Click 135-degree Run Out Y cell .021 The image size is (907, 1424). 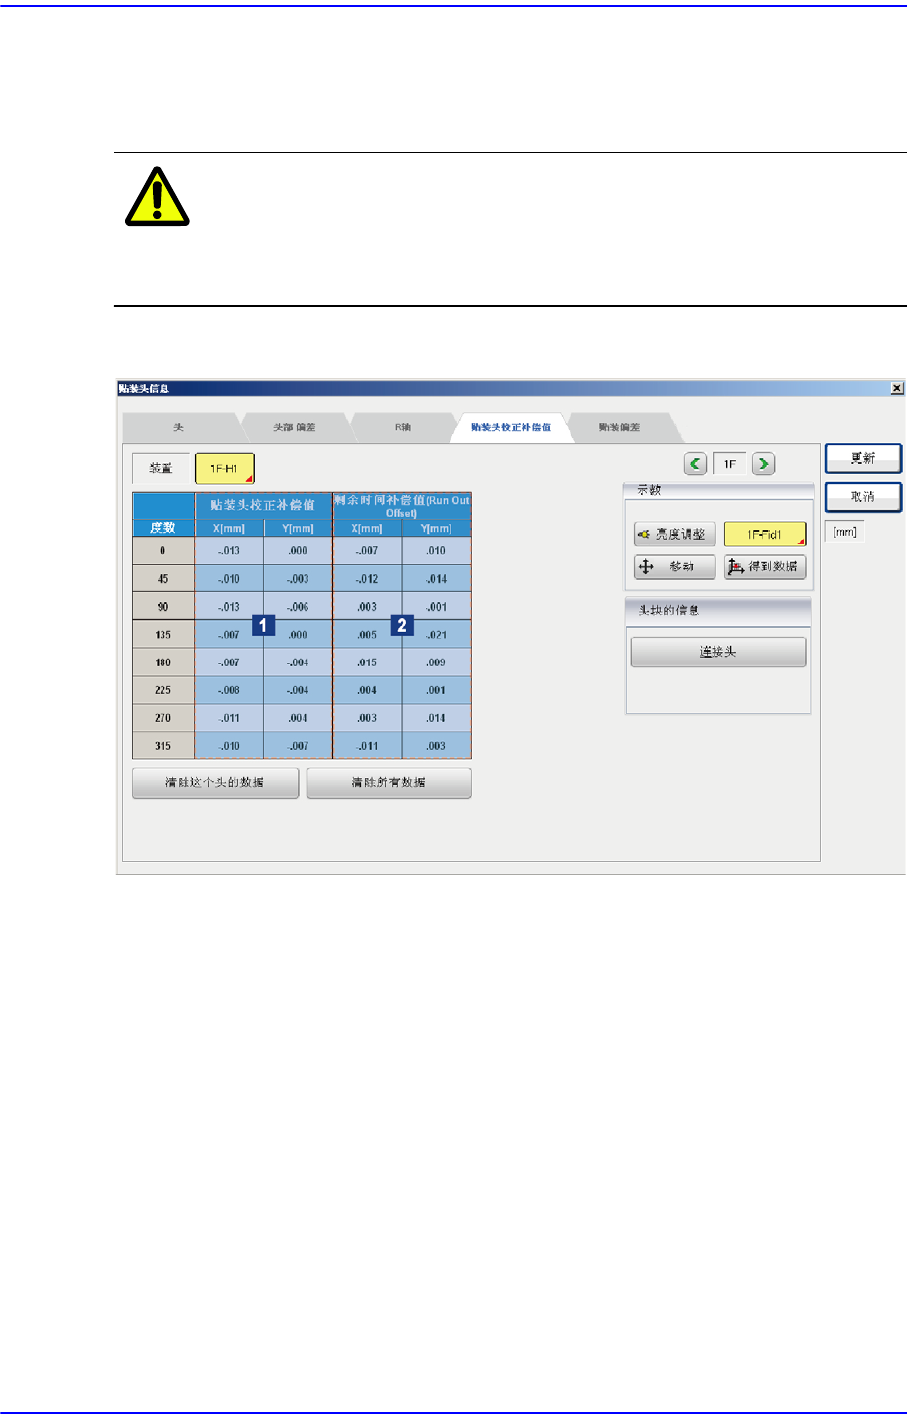(437, 635)
